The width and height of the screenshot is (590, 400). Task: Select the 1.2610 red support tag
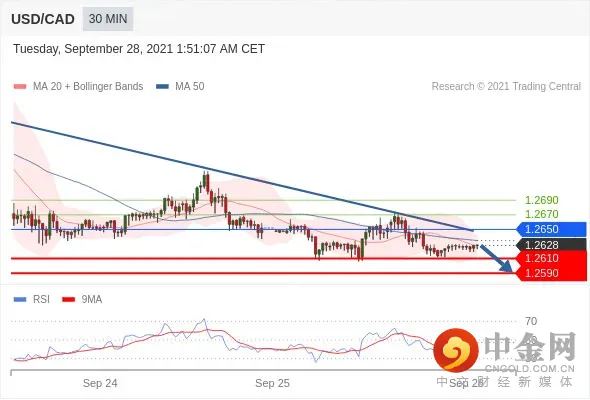point(551,259)
